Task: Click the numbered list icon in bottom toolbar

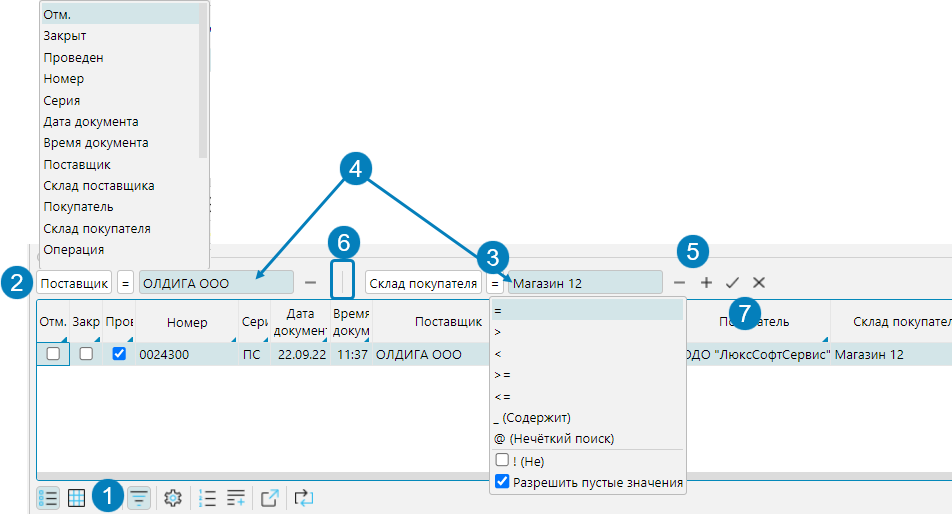Action: coord(207,499)
